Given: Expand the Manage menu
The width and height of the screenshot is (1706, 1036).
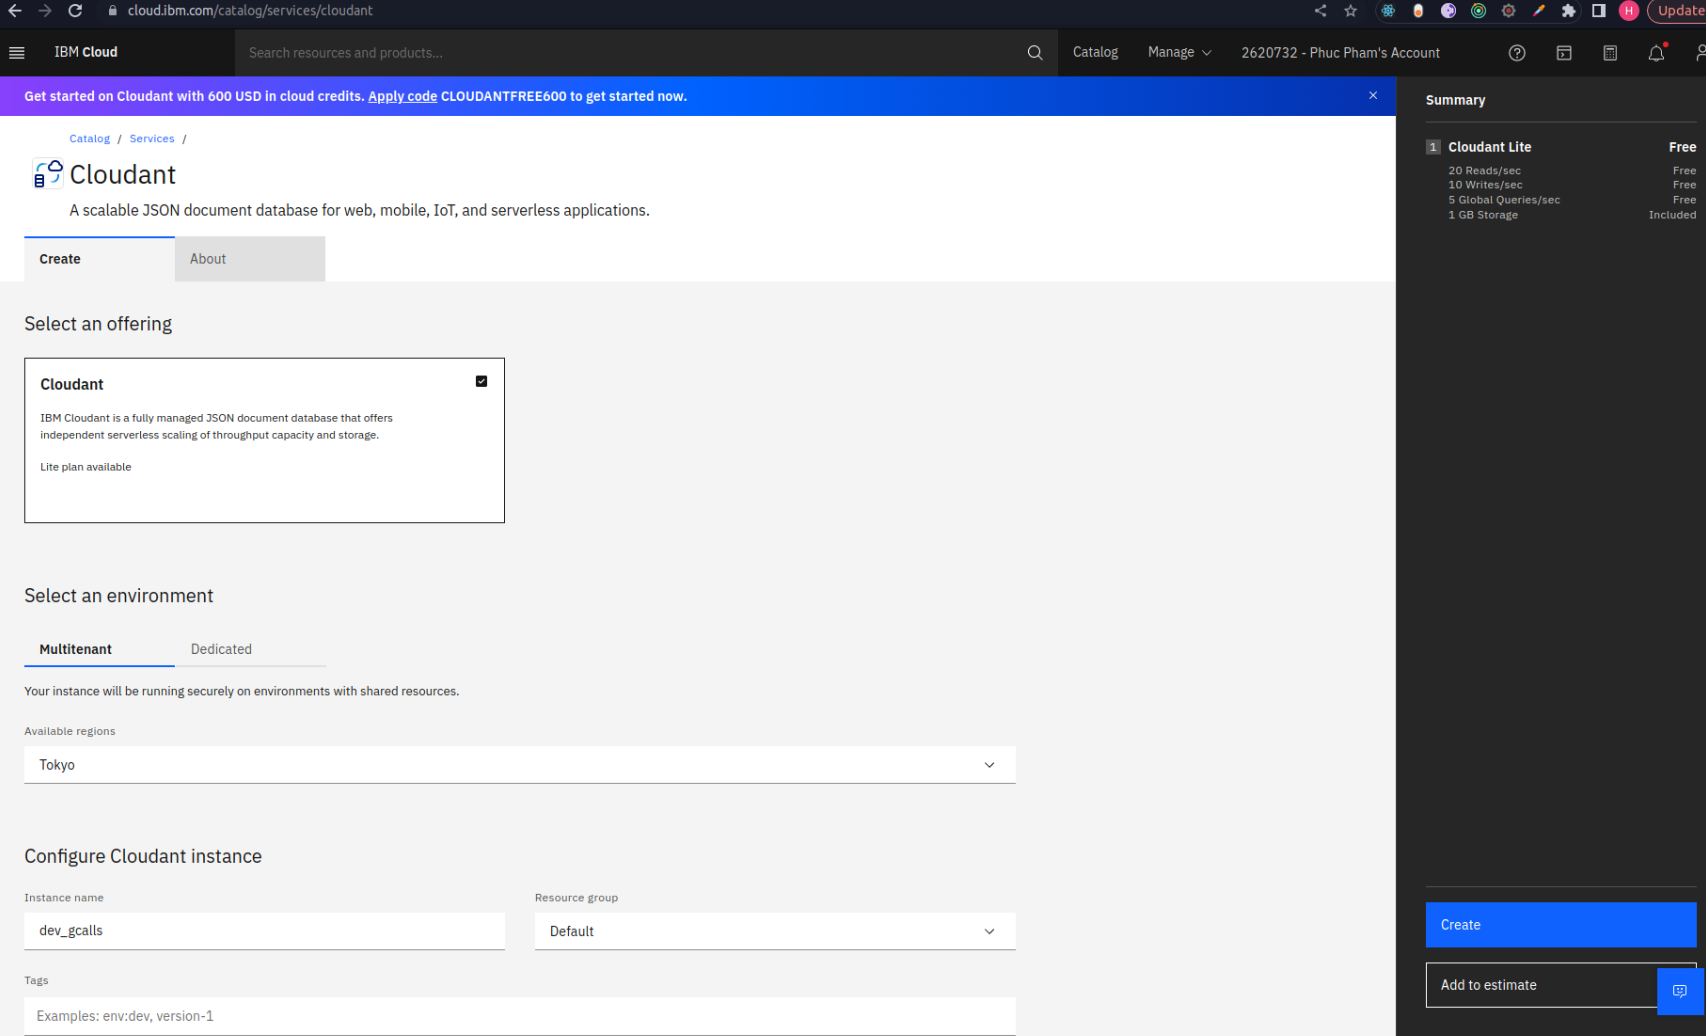Looking at the screenshot, I should tap(1179, 53).
